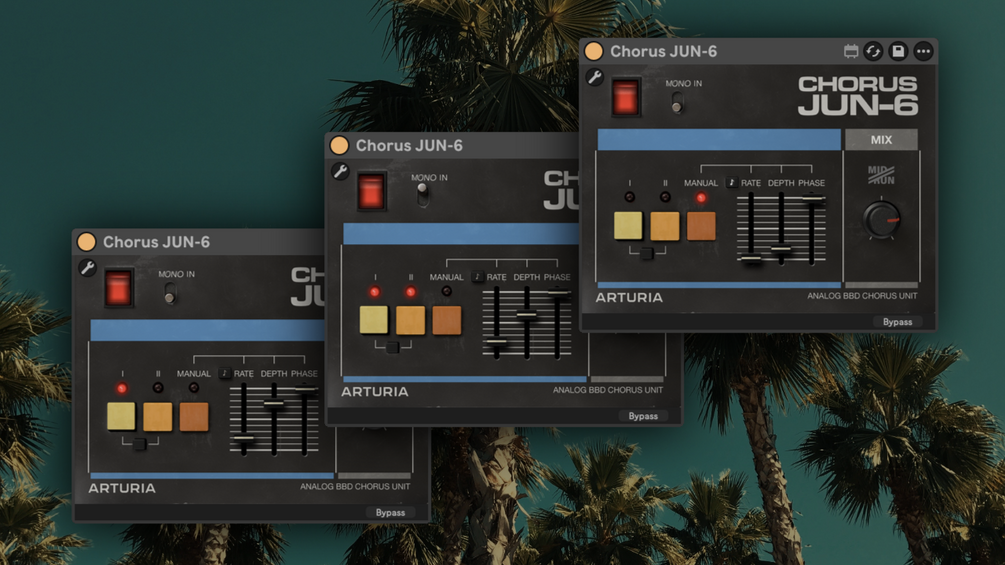
Task: Click the Bypass button in middle window
Action: click(643, 416)
